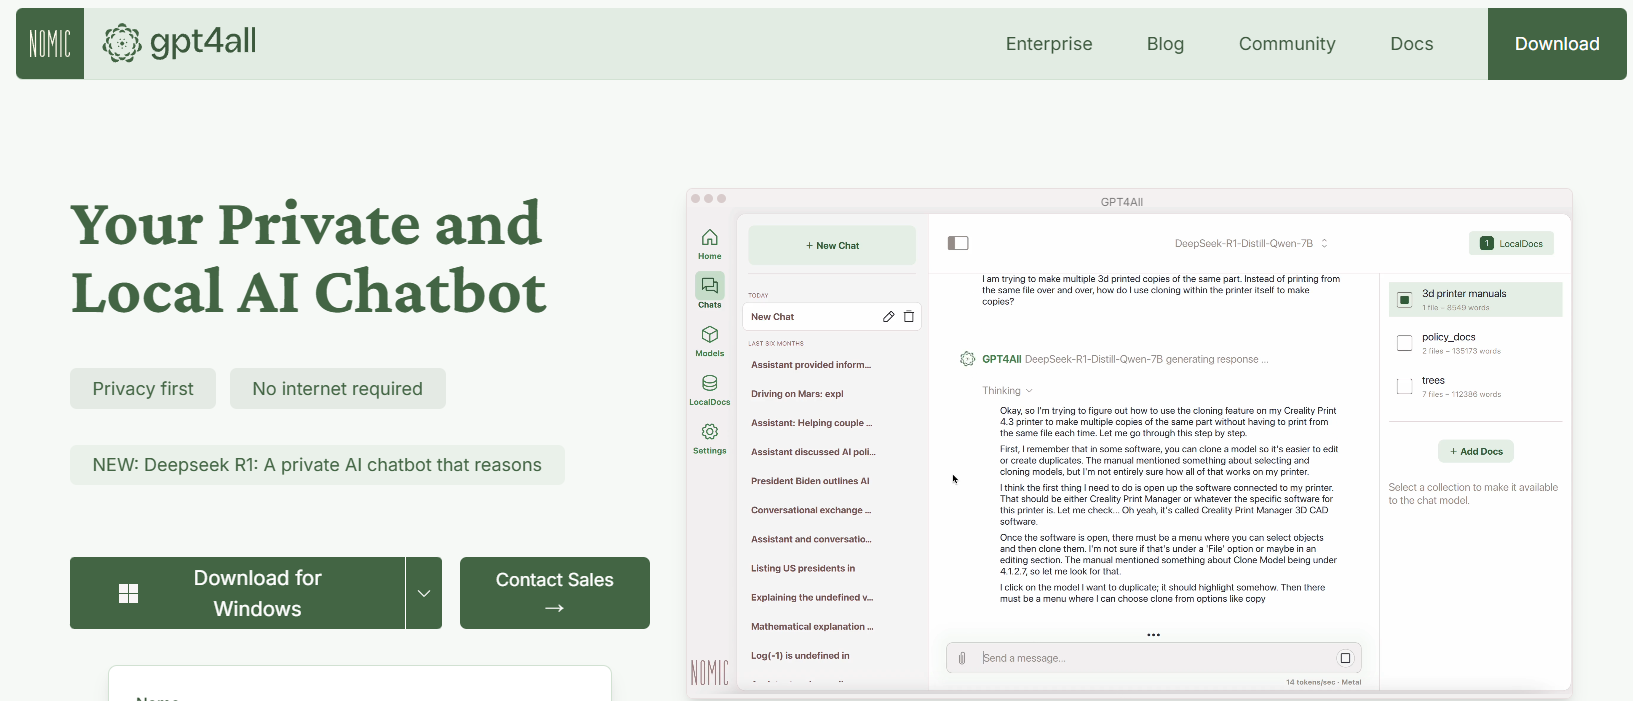Click the pencil edit icon on New Chat row

[x=888, y=317]
